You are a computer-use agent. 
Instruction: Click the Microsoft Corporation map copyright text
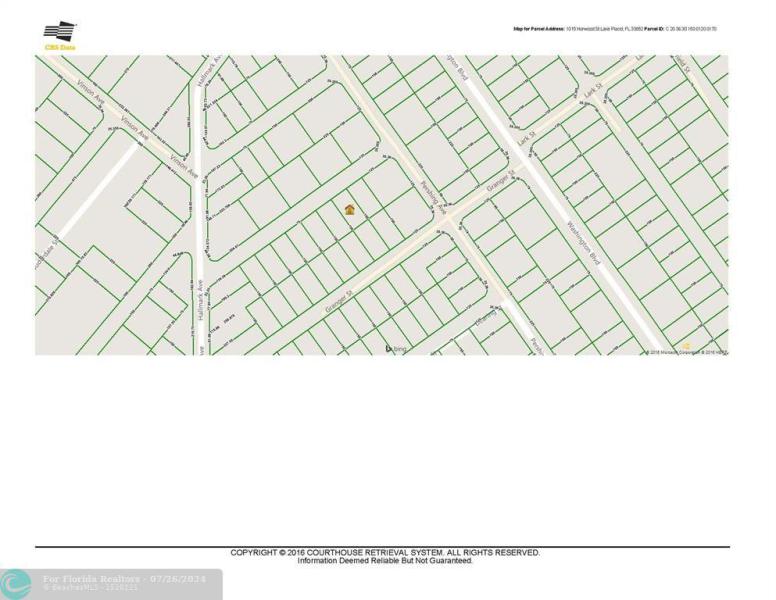(687, 352)
